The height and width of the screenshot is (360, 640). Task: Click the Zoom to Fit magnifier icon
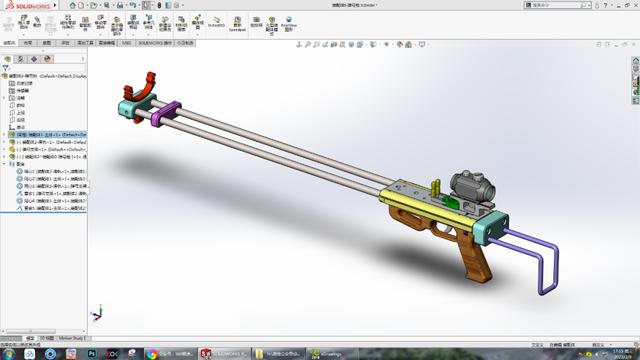[x=308, y=44]
